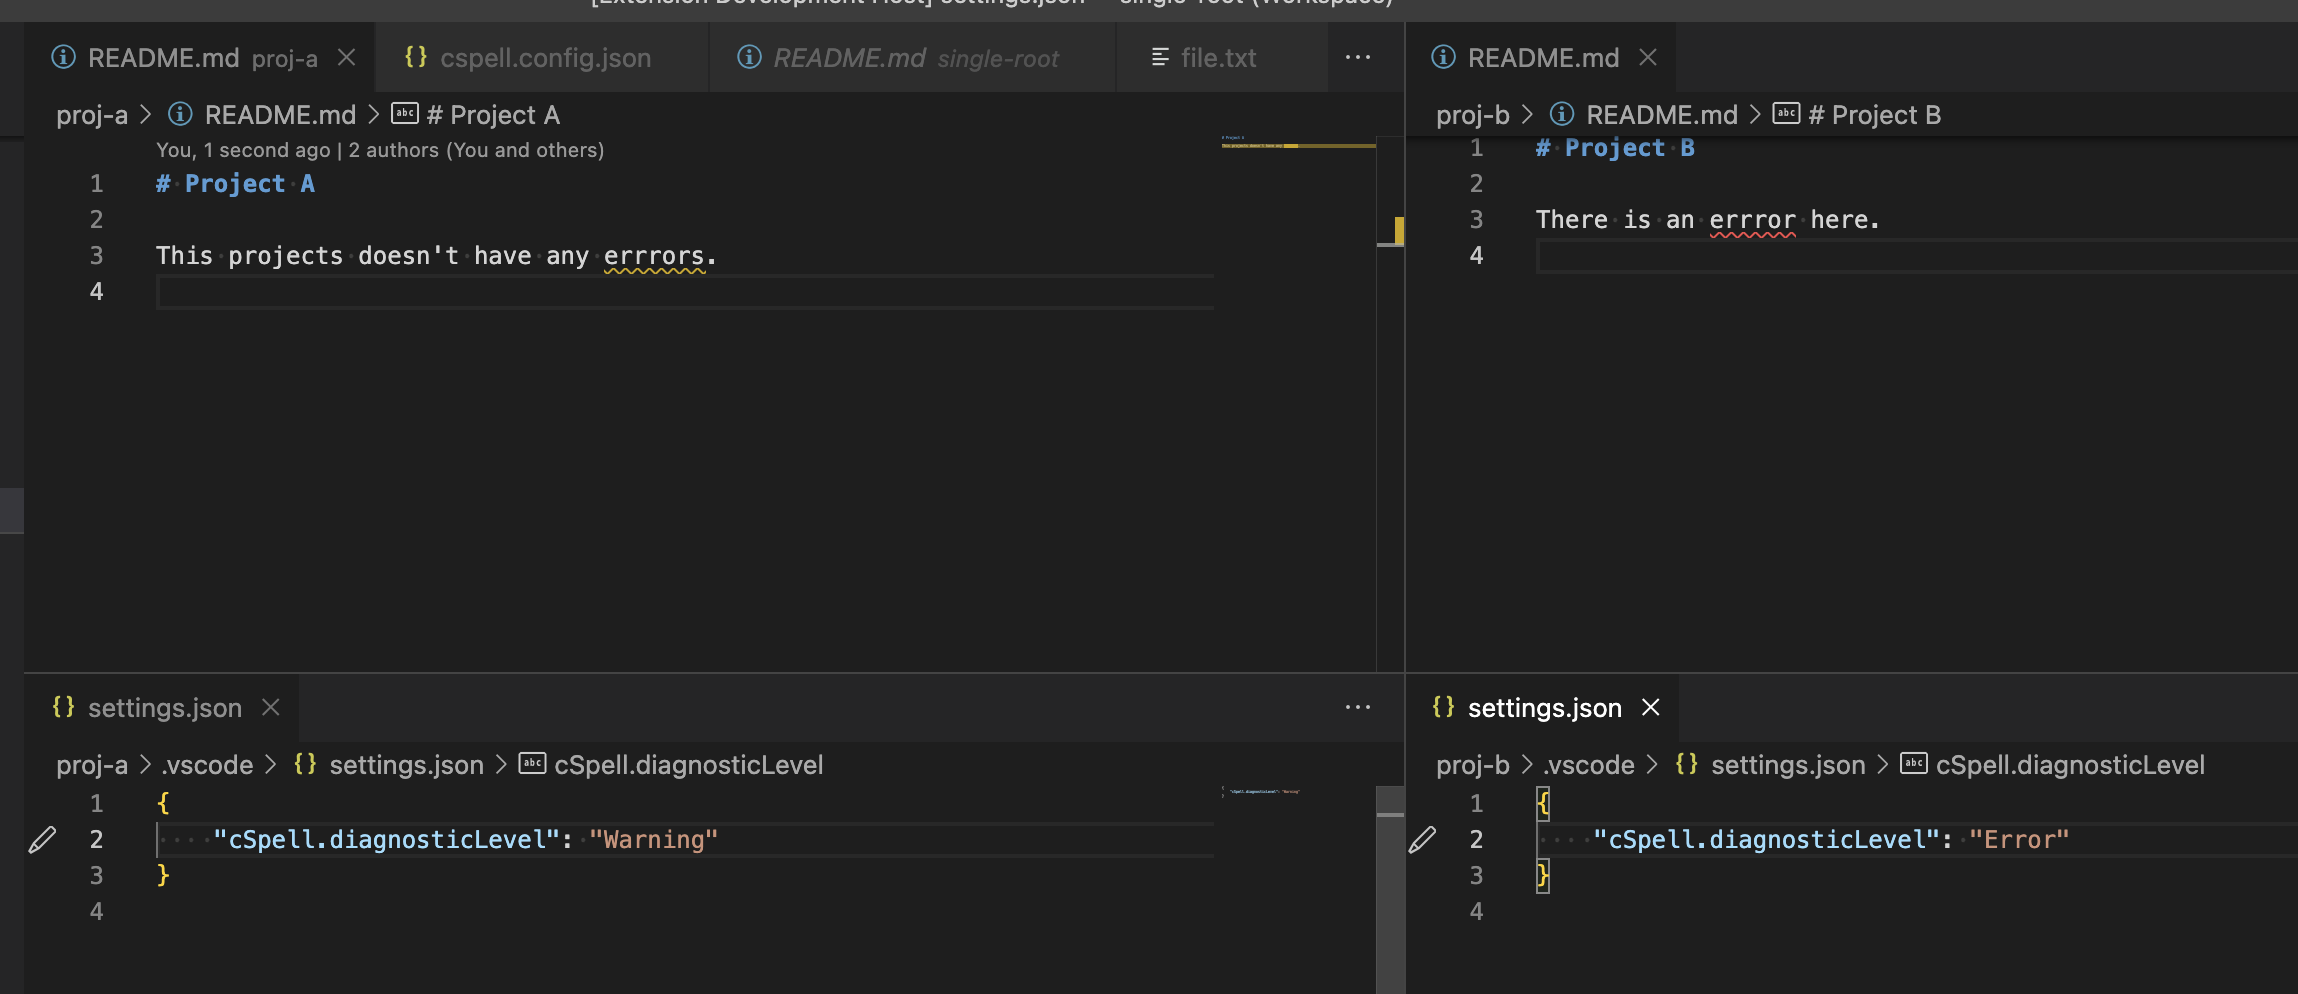Click heading '# Project A' in editor

(x=235, y=184)
